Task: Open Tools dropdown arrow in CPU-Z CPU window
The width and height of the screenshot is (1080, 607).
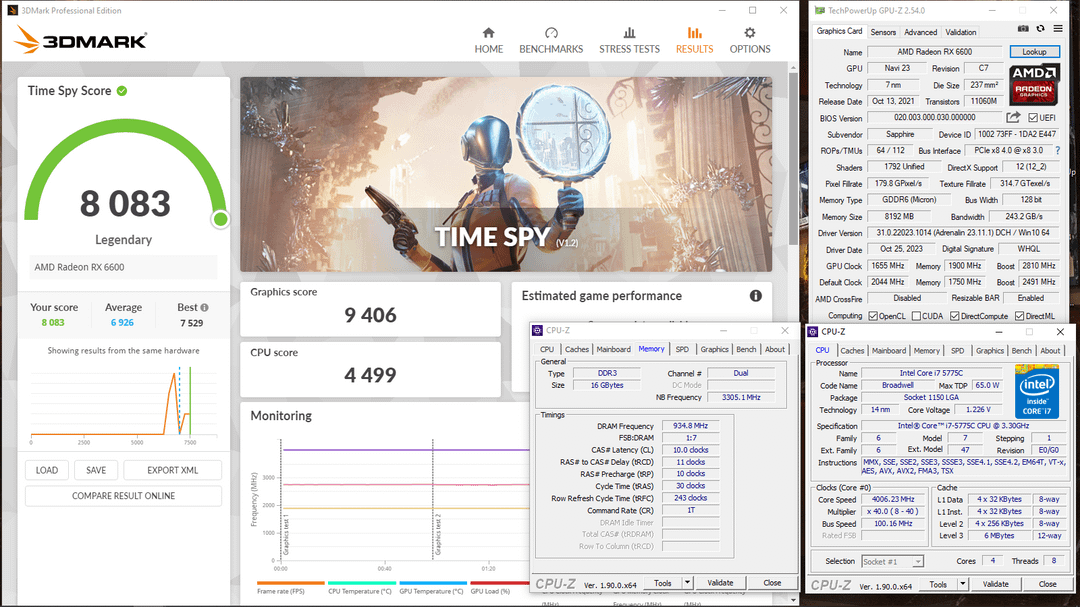Action: 962,584
